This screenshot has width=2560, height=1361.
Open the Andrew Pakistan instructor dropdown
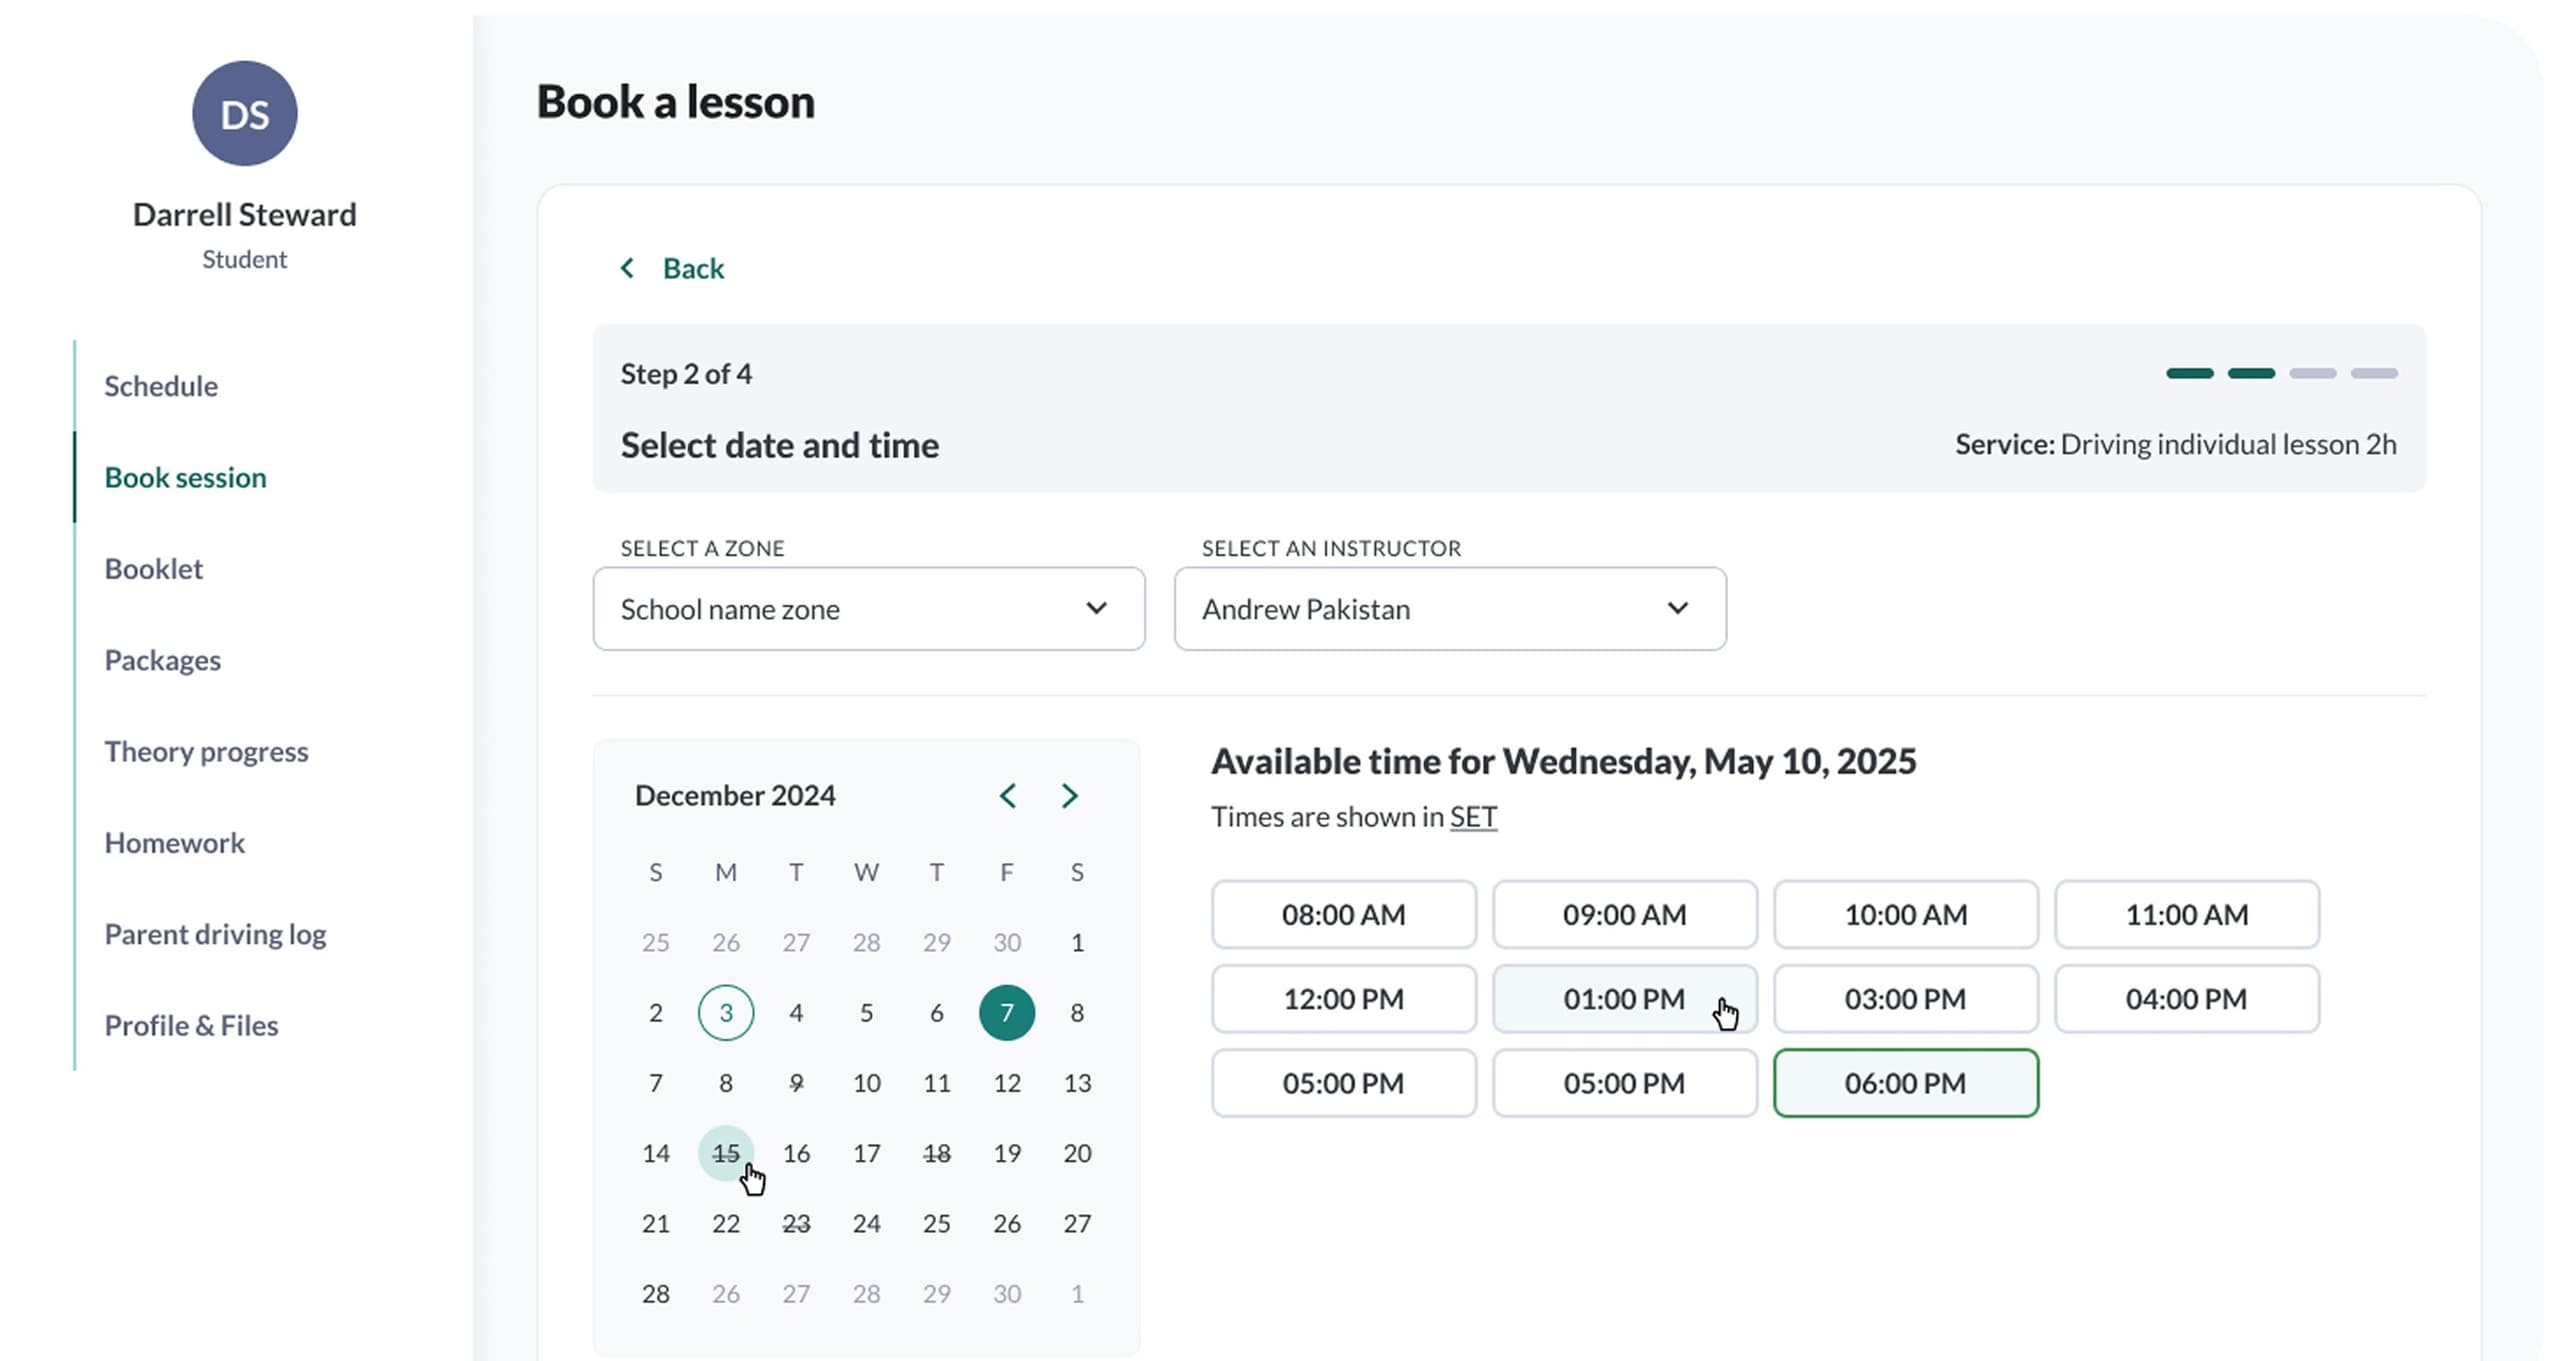tap(1449, 608)
